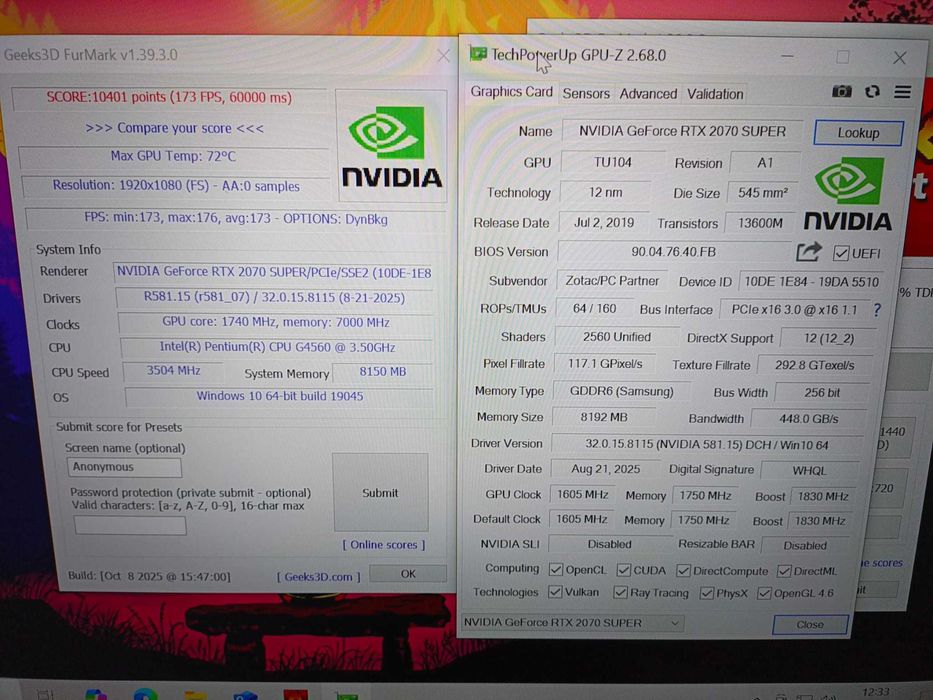The image size is (933, 700).
Task: Open the Validation tab
Action: click(715, 94)
